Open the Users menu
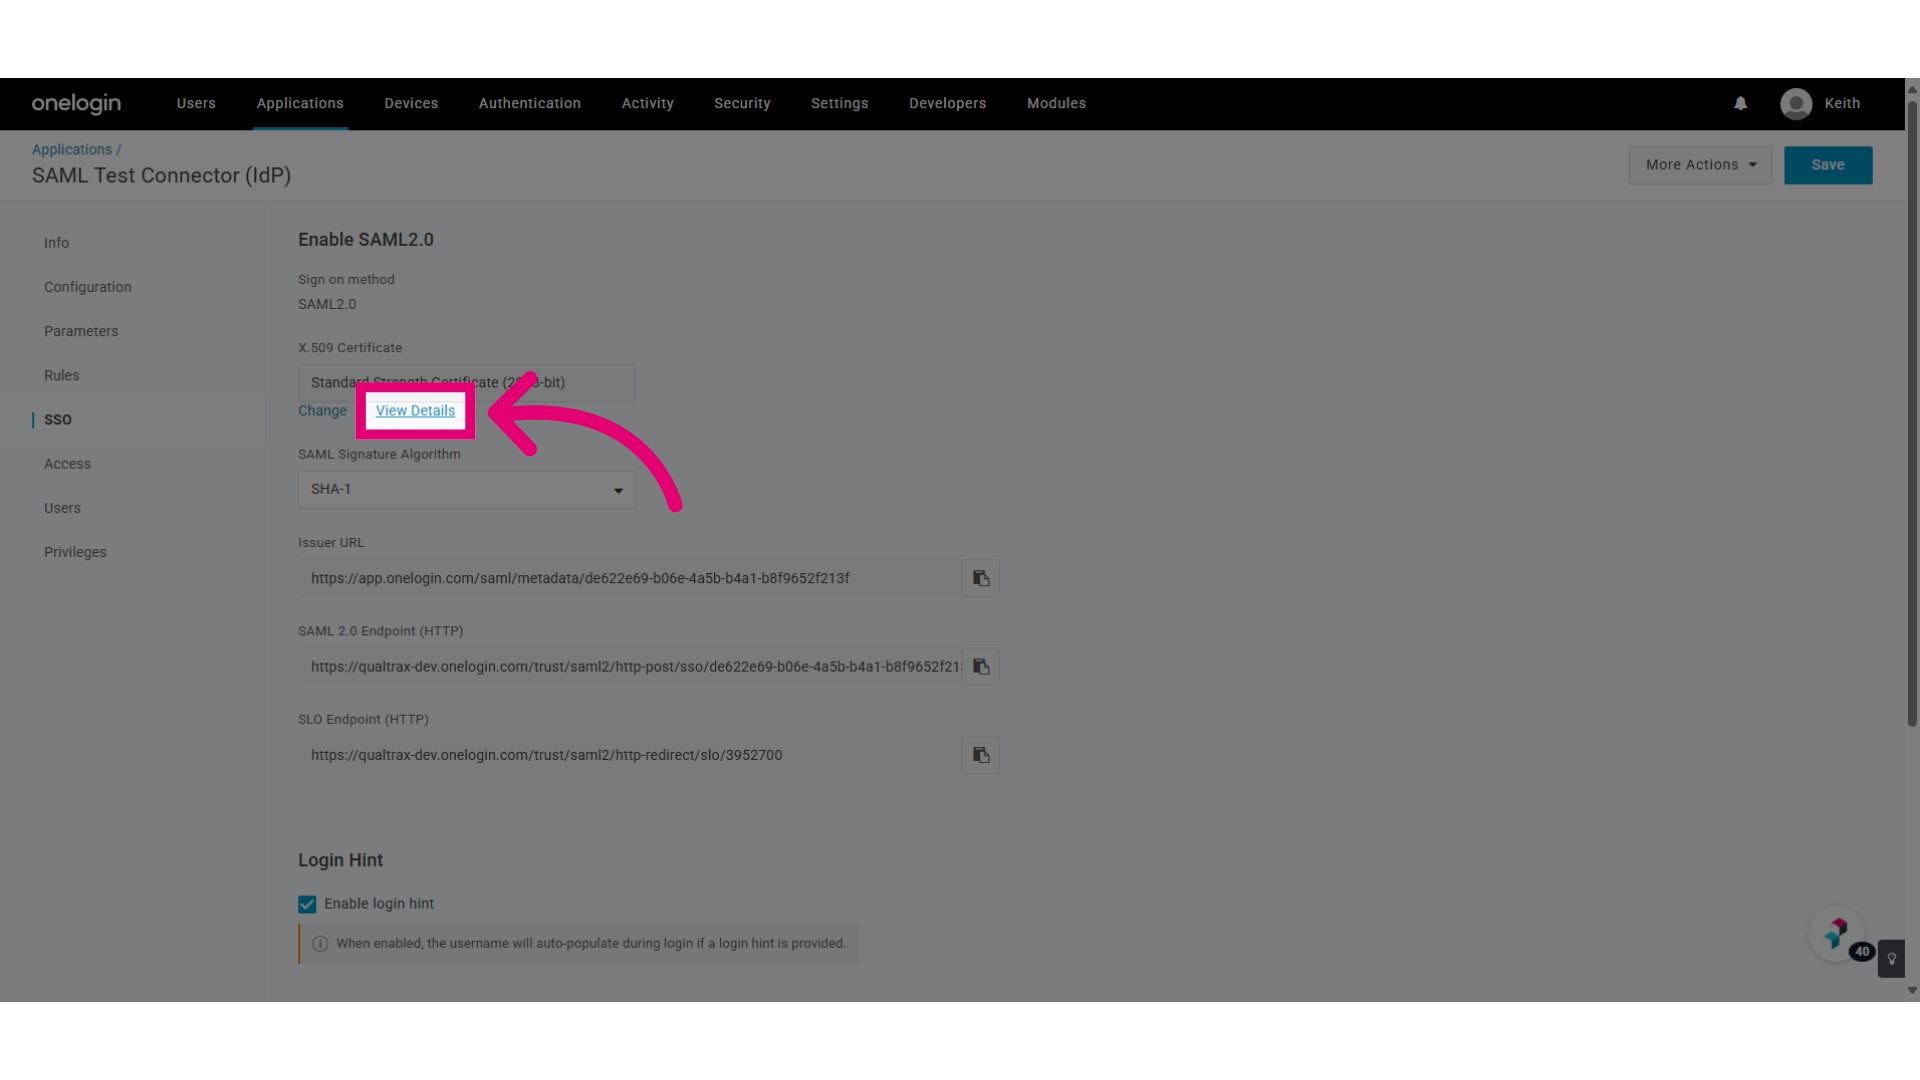 coord(196,103)
